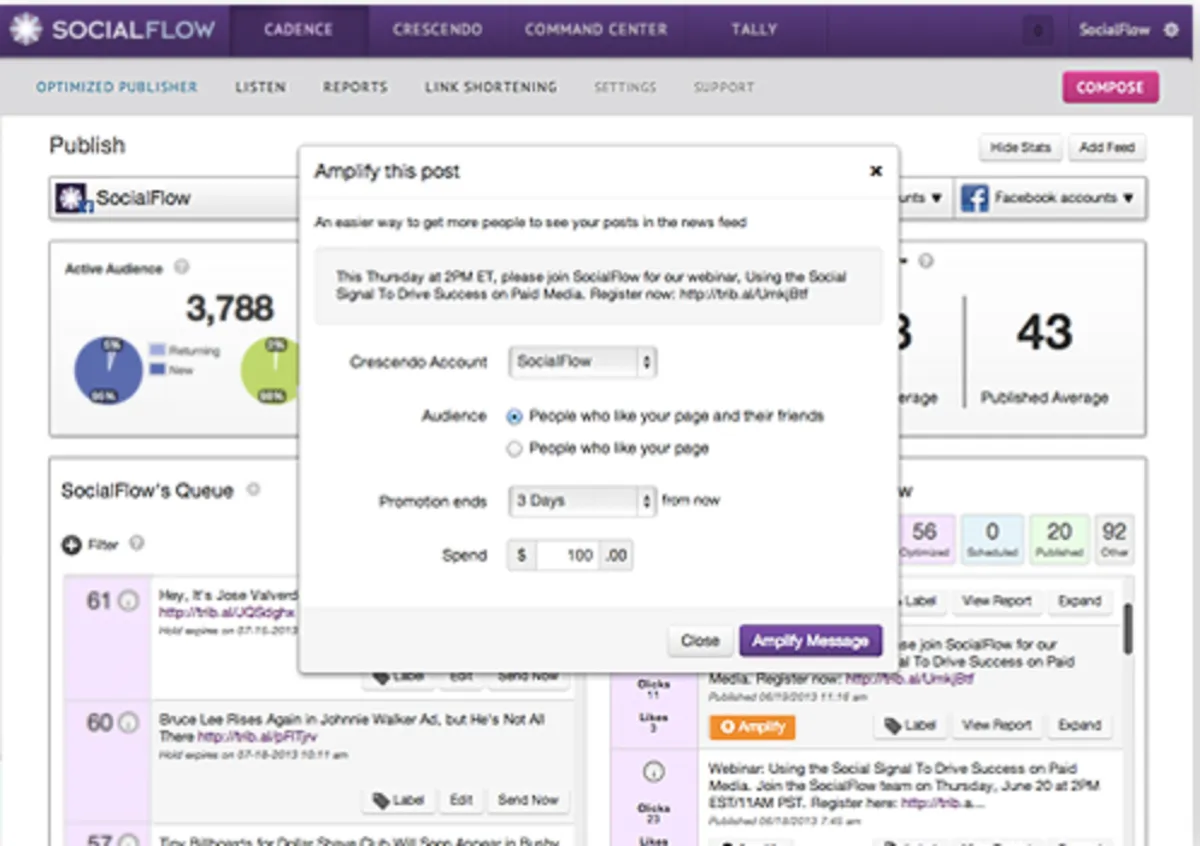
Task: Click the SocialFlow logo in the header
Action: pyautogui.click(x=113, y=29)
